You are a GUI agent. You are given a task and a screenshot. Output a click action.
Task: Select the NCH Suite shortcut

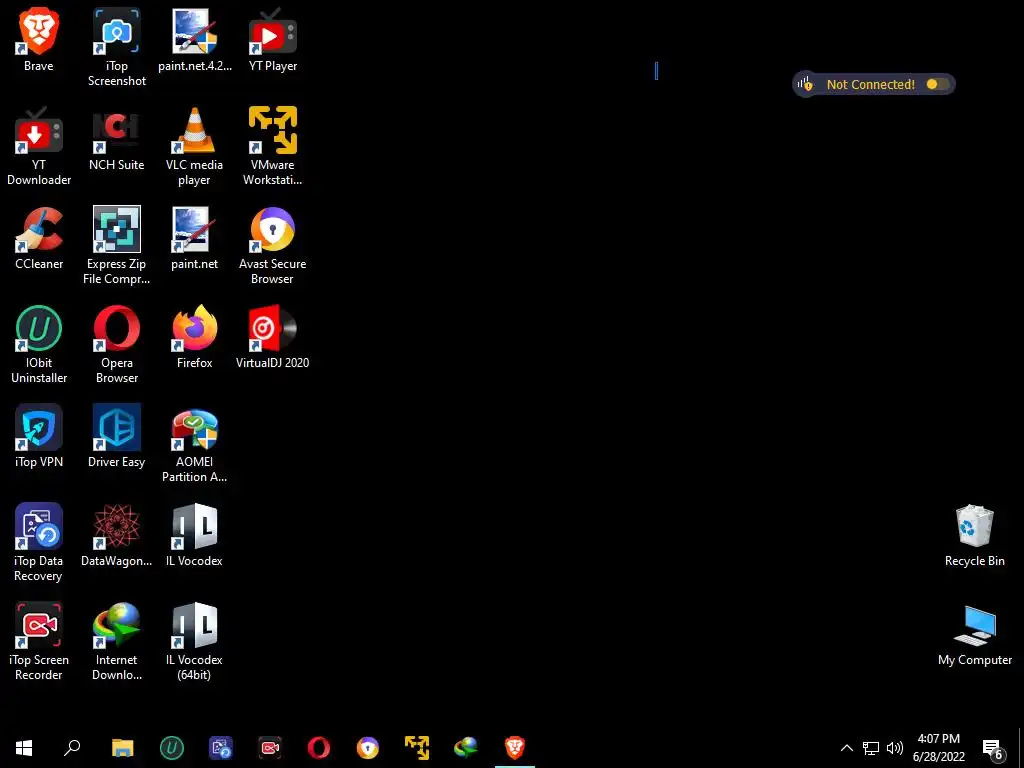pyautogui.click(x=116, y=138)
